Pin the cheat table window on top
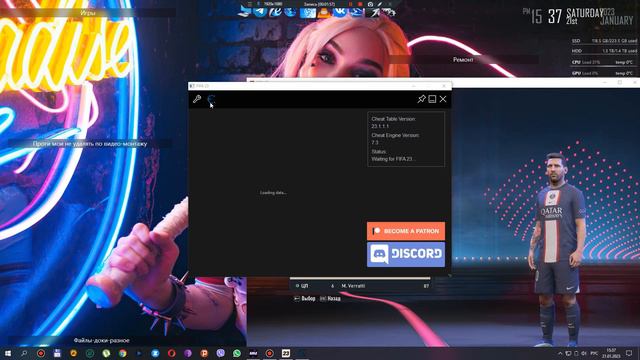 click(x=421, y=99)
